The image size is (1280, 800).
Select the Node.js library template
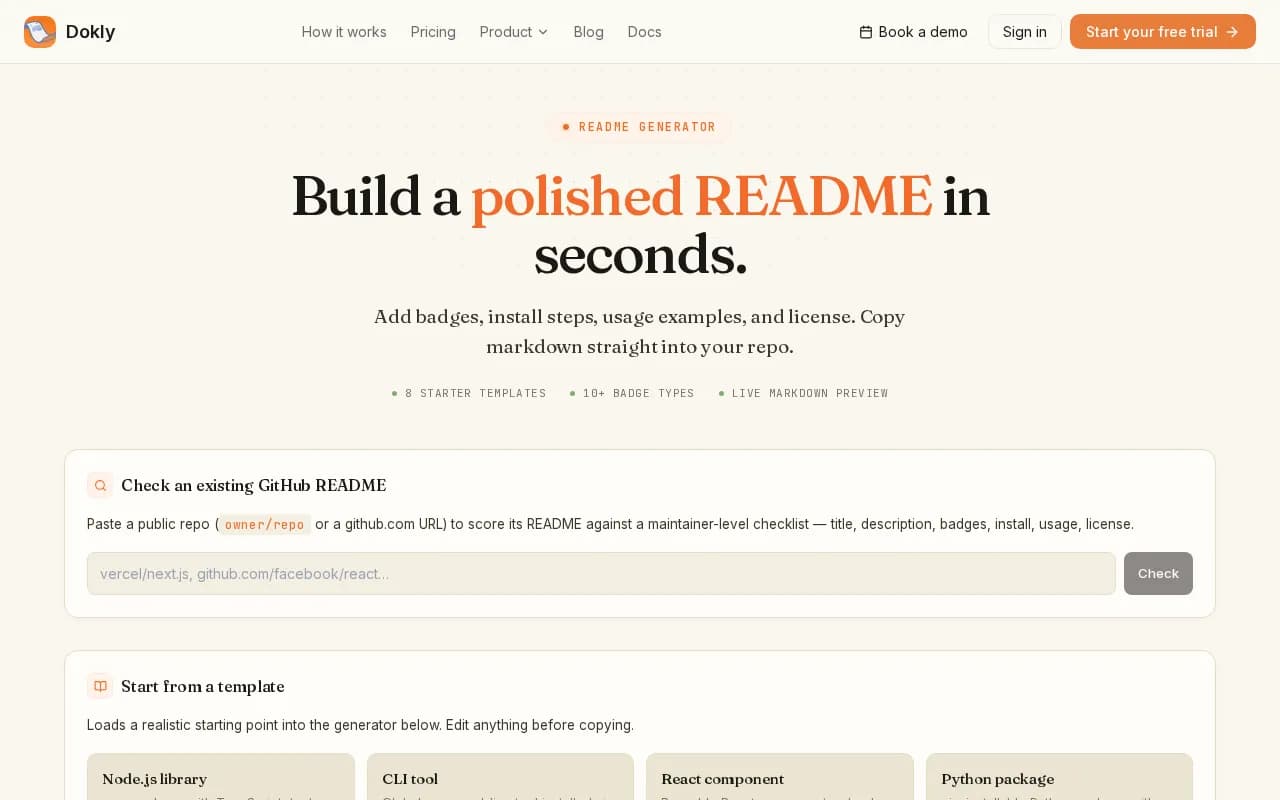[x=221, y=777]
